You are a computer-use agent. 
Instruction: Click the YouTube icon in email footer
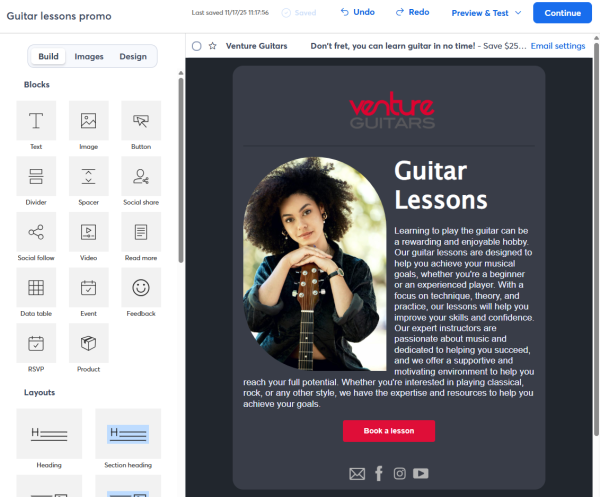421,474
